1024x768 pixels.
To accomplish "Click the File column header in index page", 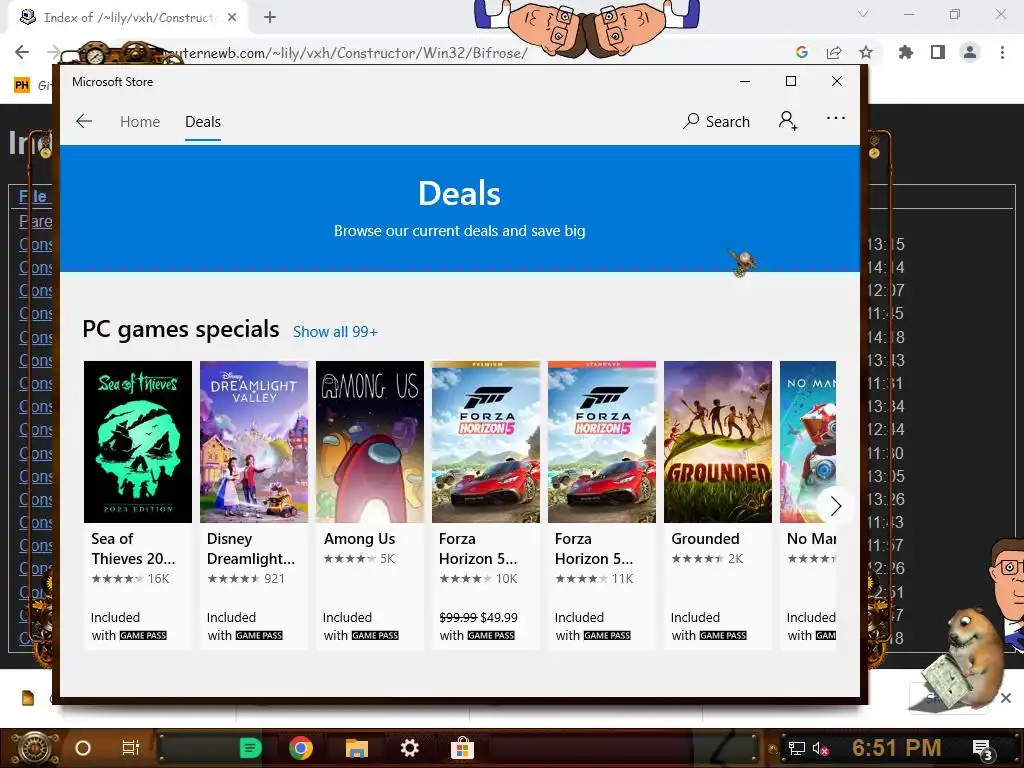I will coord(33,196).
